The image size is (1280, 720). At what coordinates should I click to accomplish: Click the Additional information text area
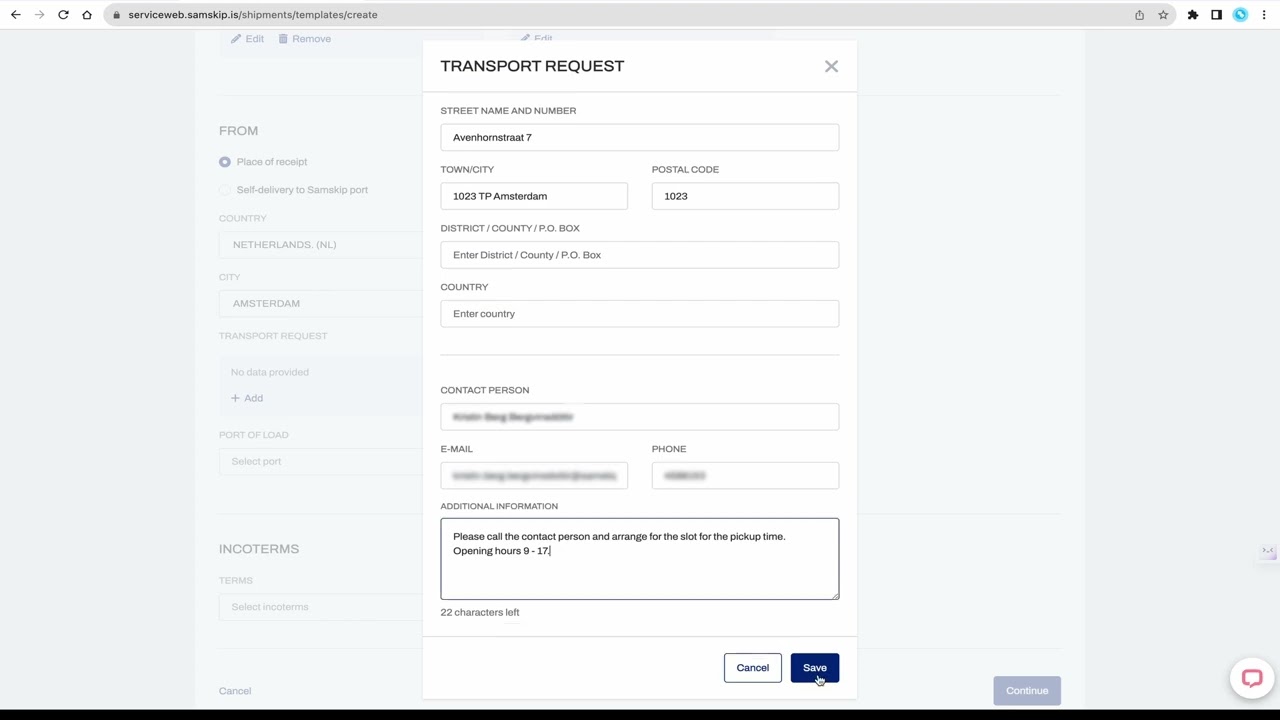click(x=640, y=559)
